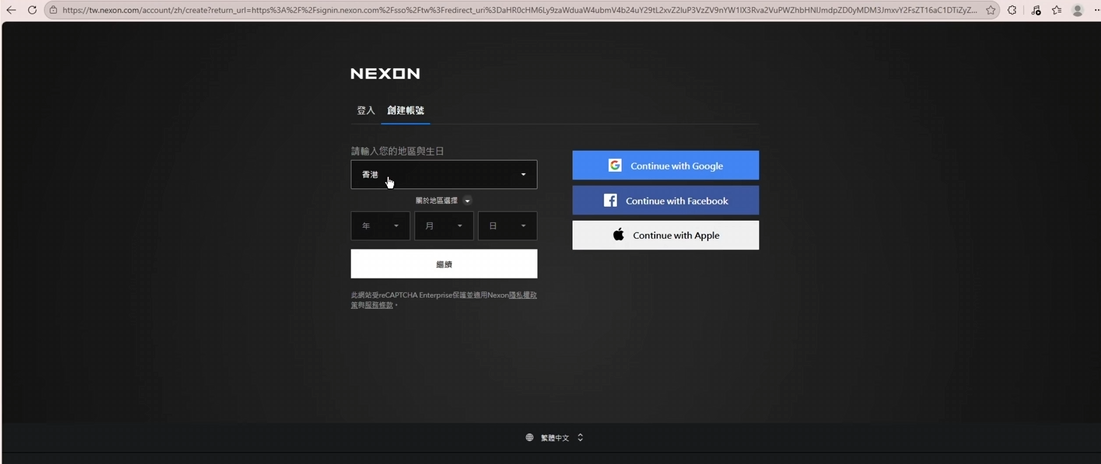Expand the 年 year dropdown
This screenshot has height=464, width=1101.
pyautogui.click(x=380, y=226)
